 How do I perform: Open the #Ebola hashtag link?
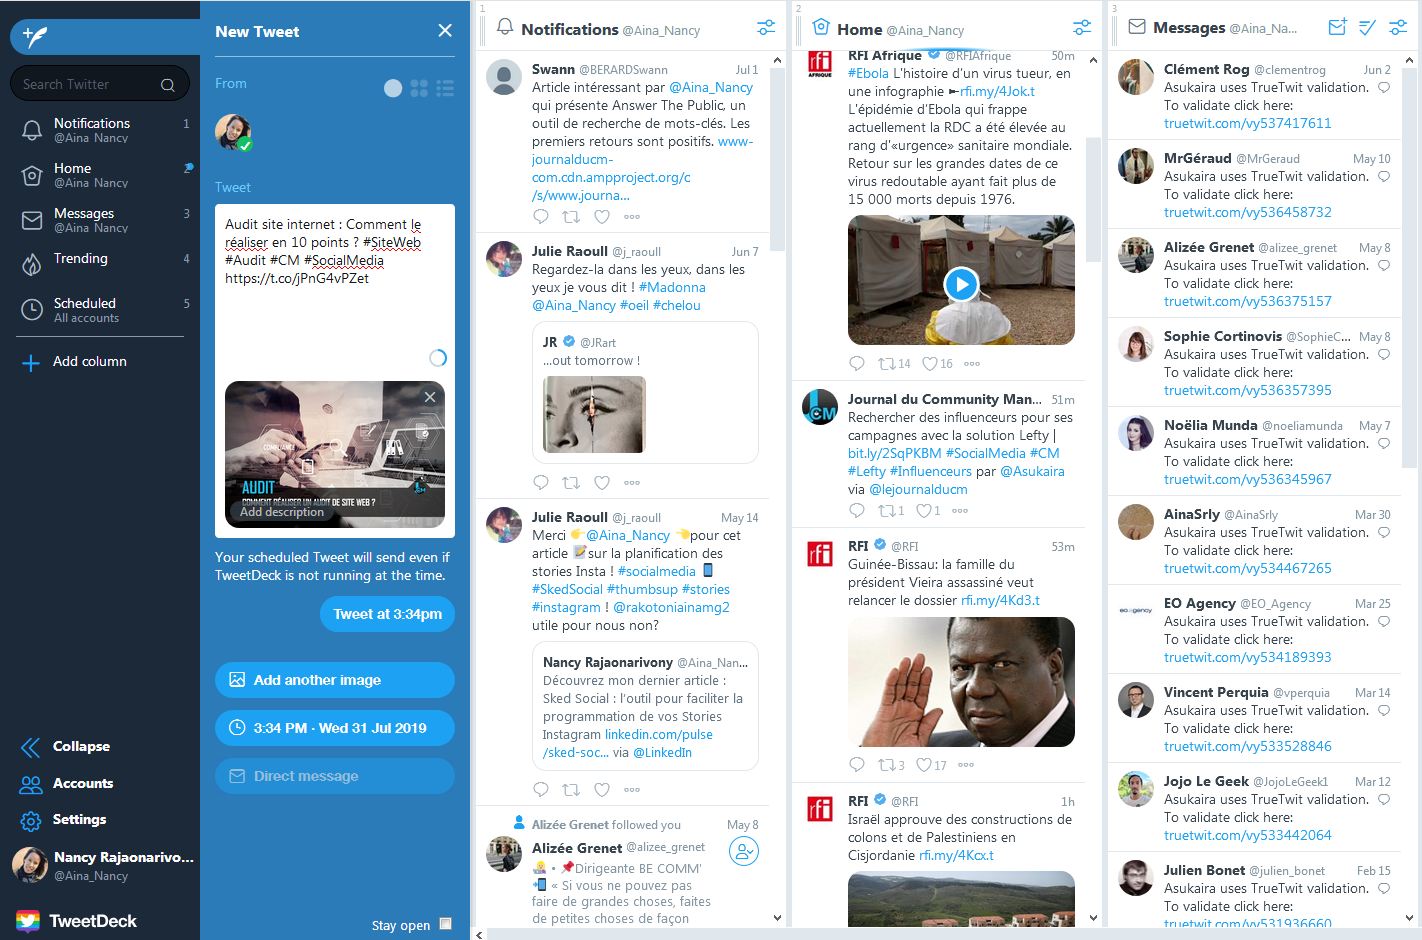[x=868, y=73]
